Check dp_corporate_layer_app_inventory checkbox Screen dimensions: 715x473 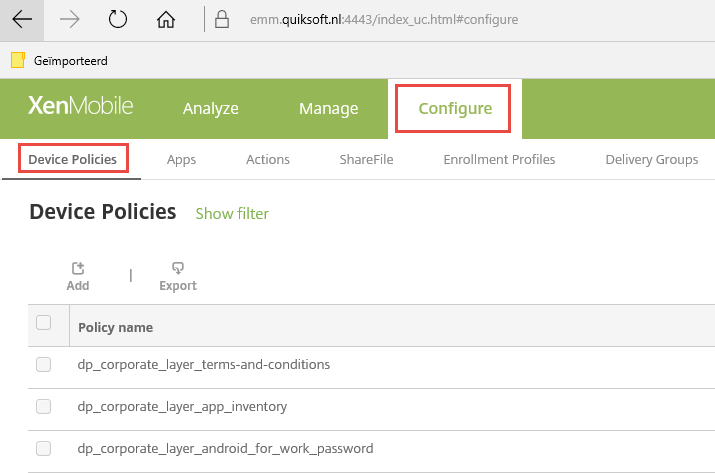pyautogui.click(x=43, y=407)
